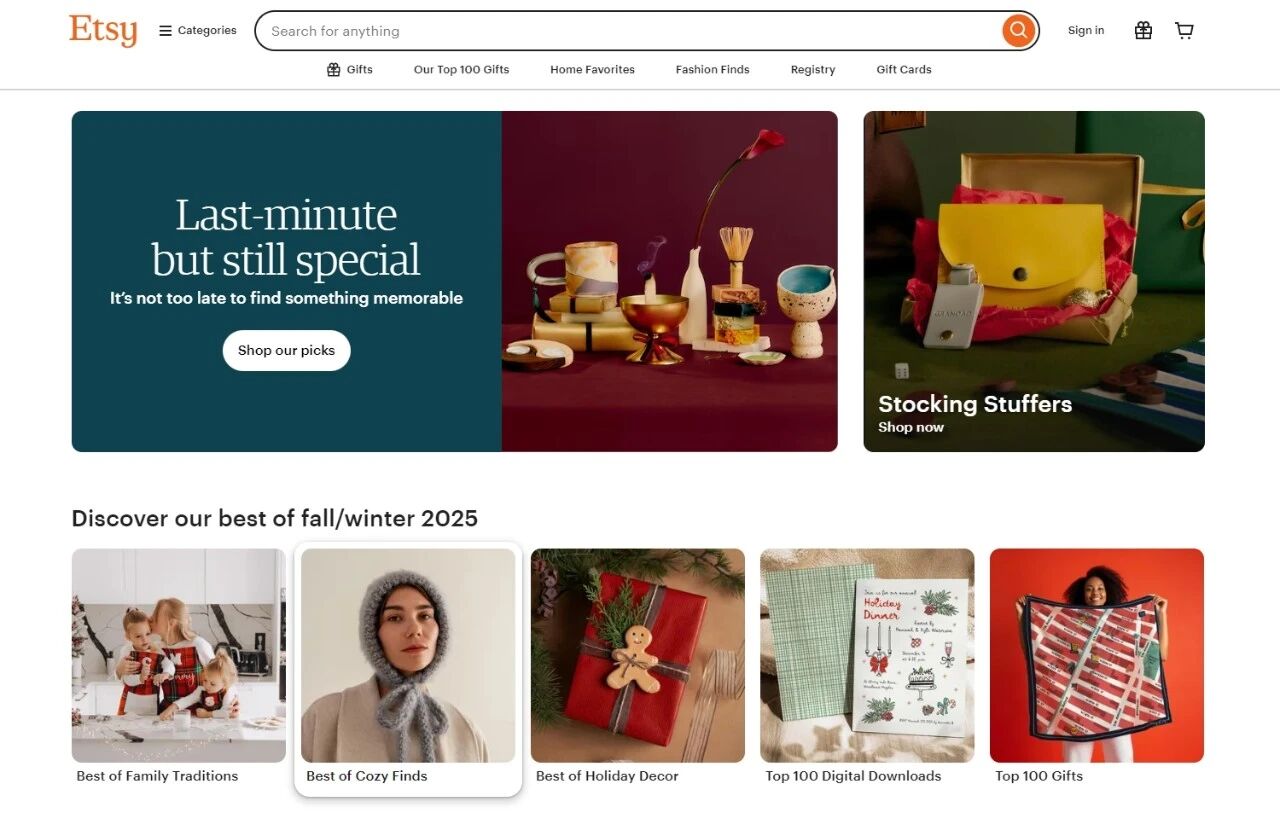Expand the Categories menu
The image size is (1280, 813).
click(198, 31)
